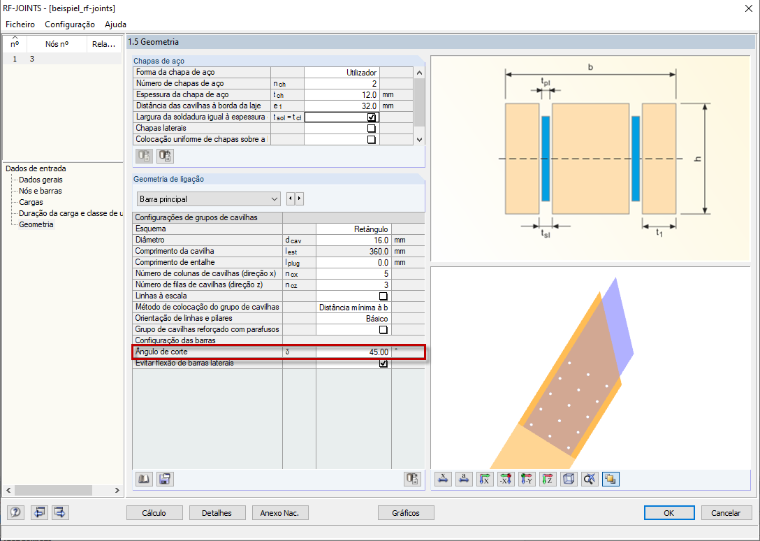Image resolution: width=760 pixels, height=541 pixels.
Task: Click the Nós nº column header
Action: point(57,44)
